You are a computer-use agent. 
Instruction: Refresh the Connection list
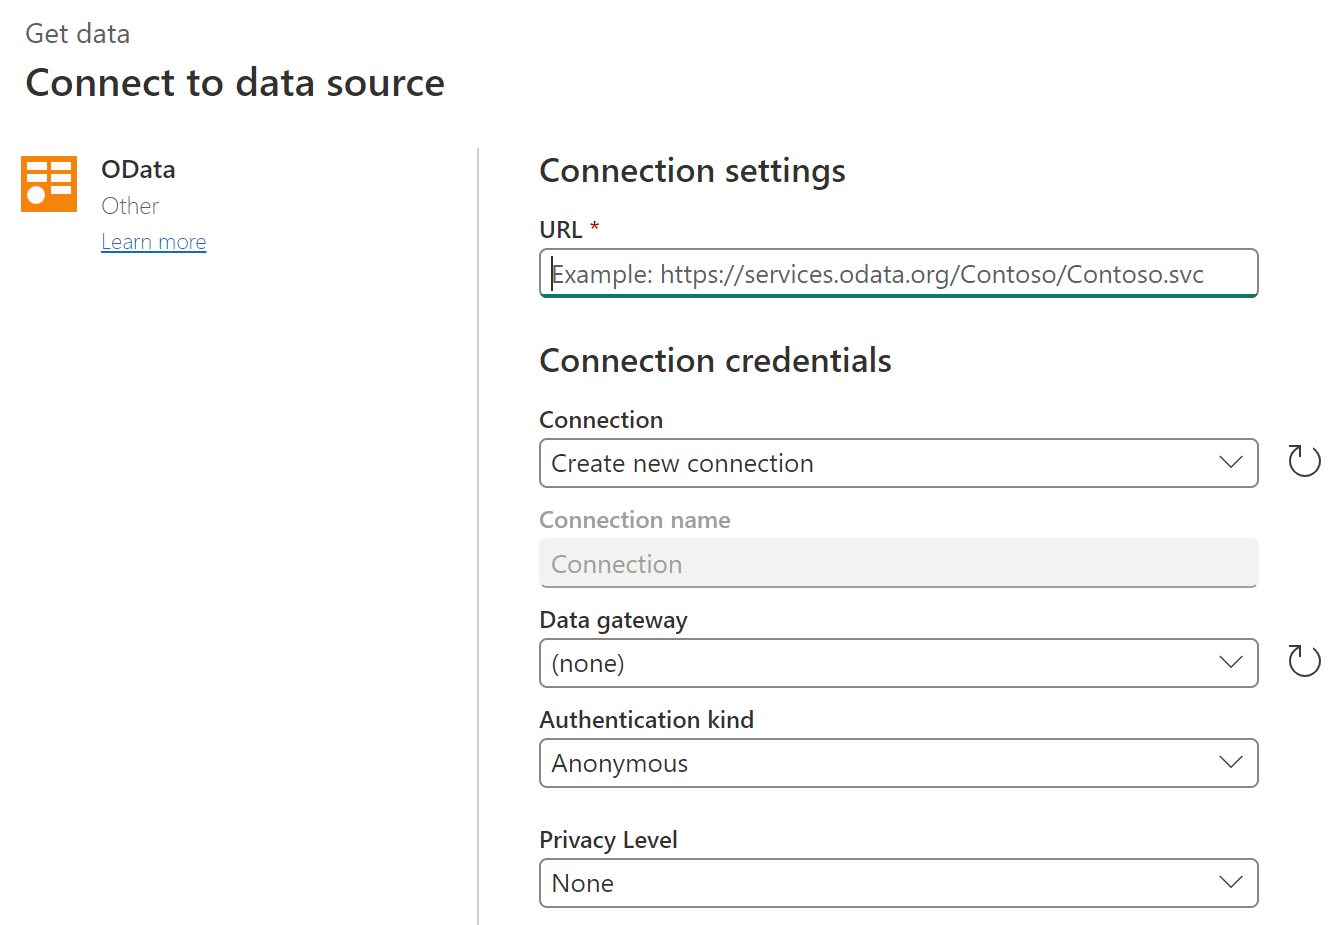(1304, 461)
